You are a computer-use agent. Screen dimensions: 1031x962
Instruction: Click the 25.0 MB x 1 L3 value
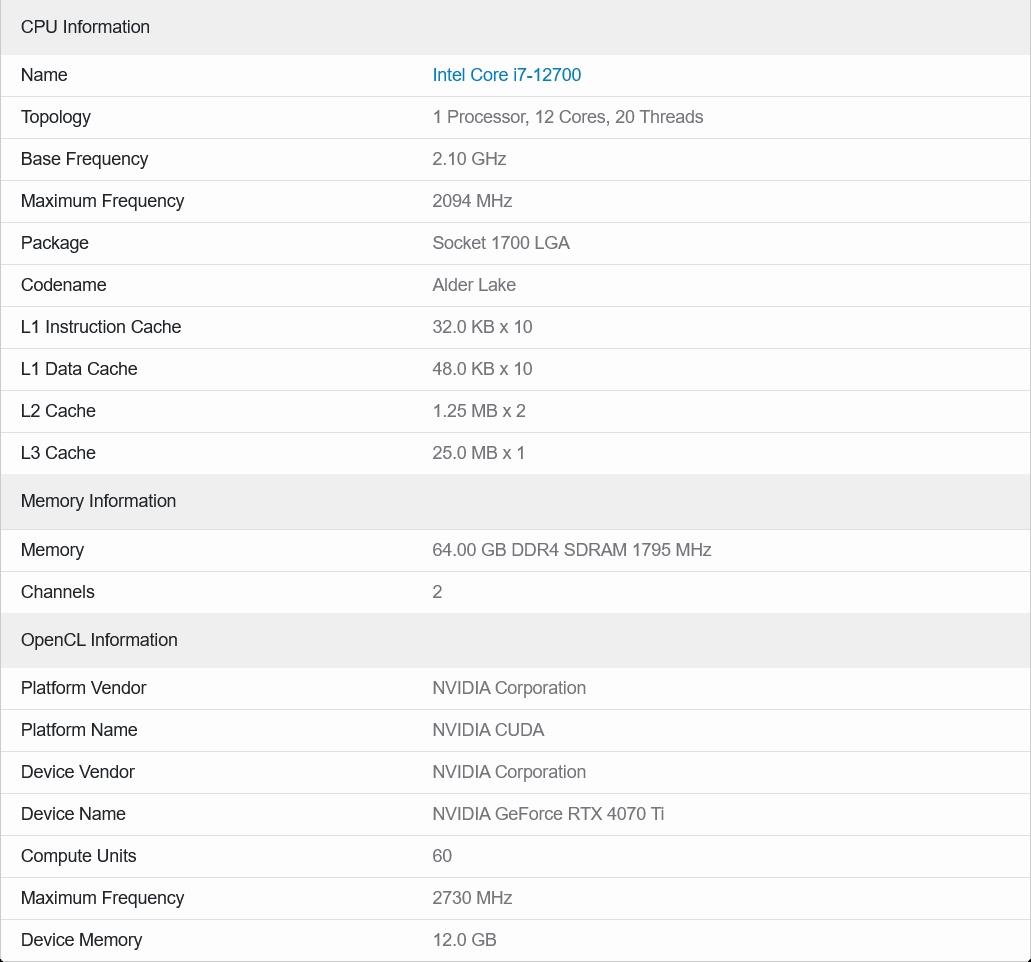pos(478,453)
